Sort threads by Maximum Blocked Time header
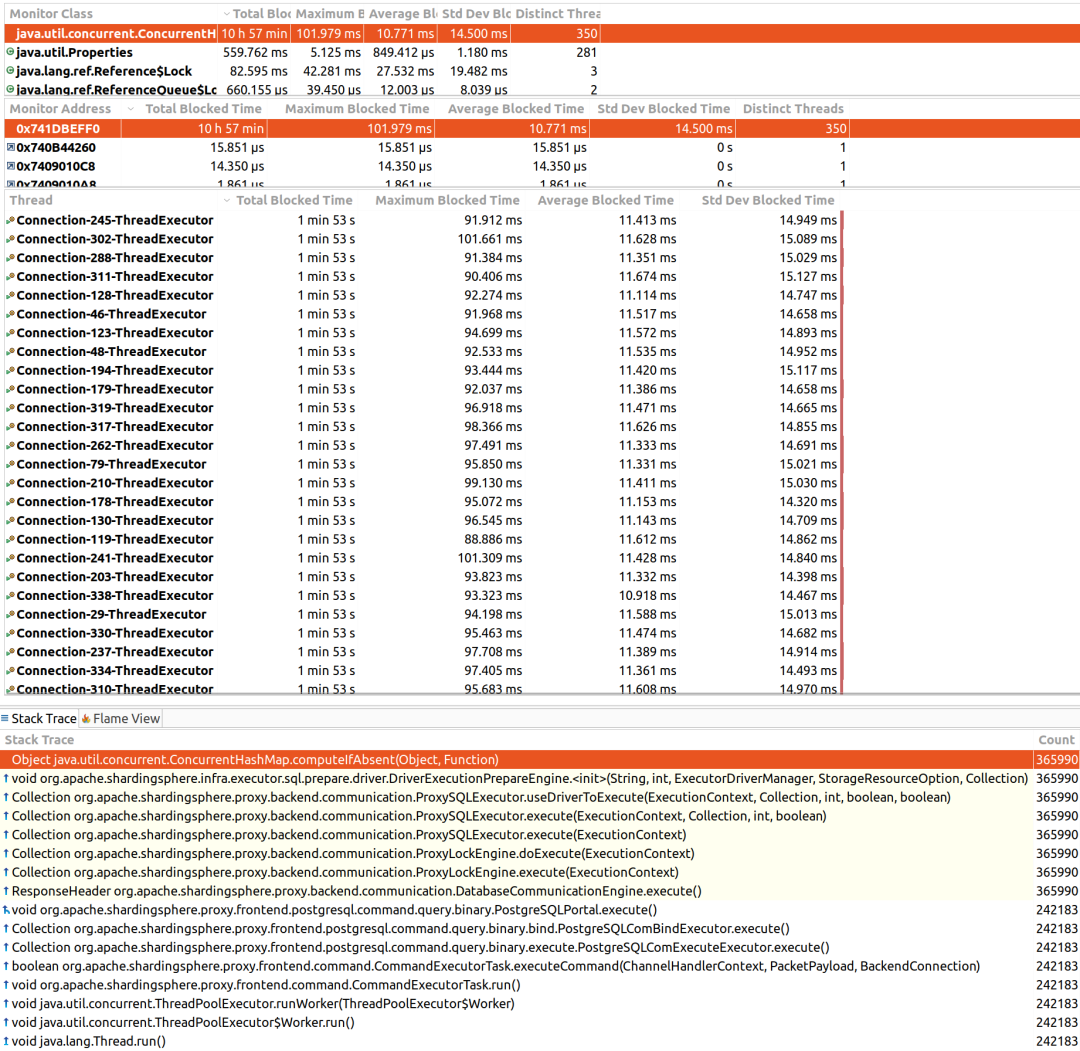The height and width of the screenshot is (1051, 1080). (x=447, y=200)
